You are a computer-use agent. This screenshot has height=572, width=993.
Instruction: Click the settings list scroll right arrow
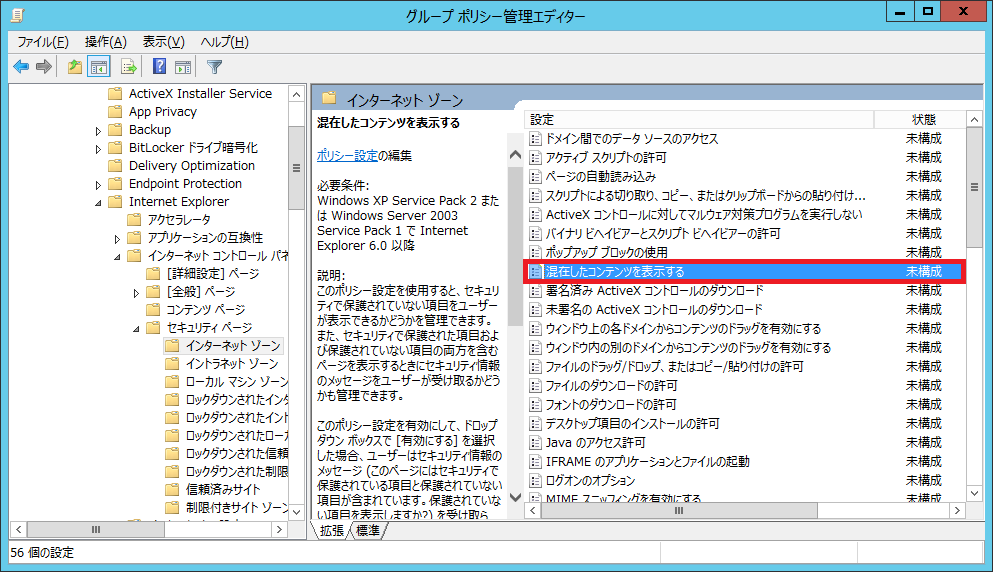tap(957, 511)
